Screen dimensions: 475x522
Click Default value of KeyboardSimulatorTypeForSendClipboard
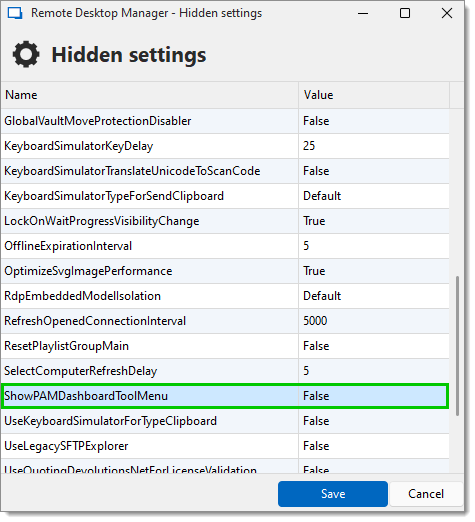point(323,197)
